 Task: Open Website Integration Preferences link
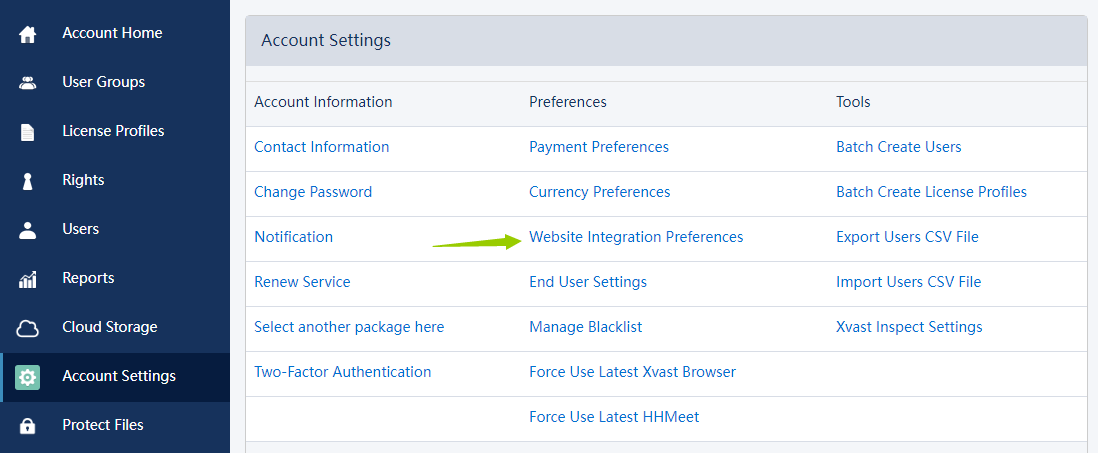click(636, 237)
